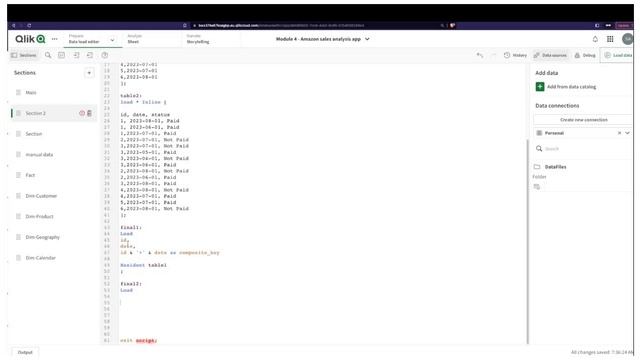This screenshot has width=640, height=360.
Task: Open the Output panel at the bottom
Action: tap(25, 353)
